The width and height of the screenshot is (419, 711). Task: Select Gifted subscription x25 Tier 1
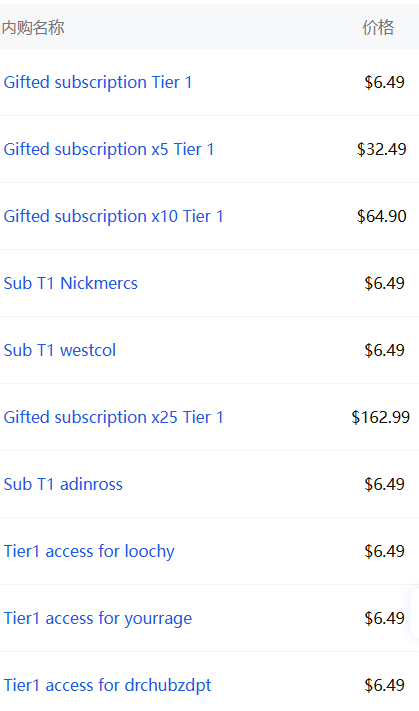click(x=113, y=417)
